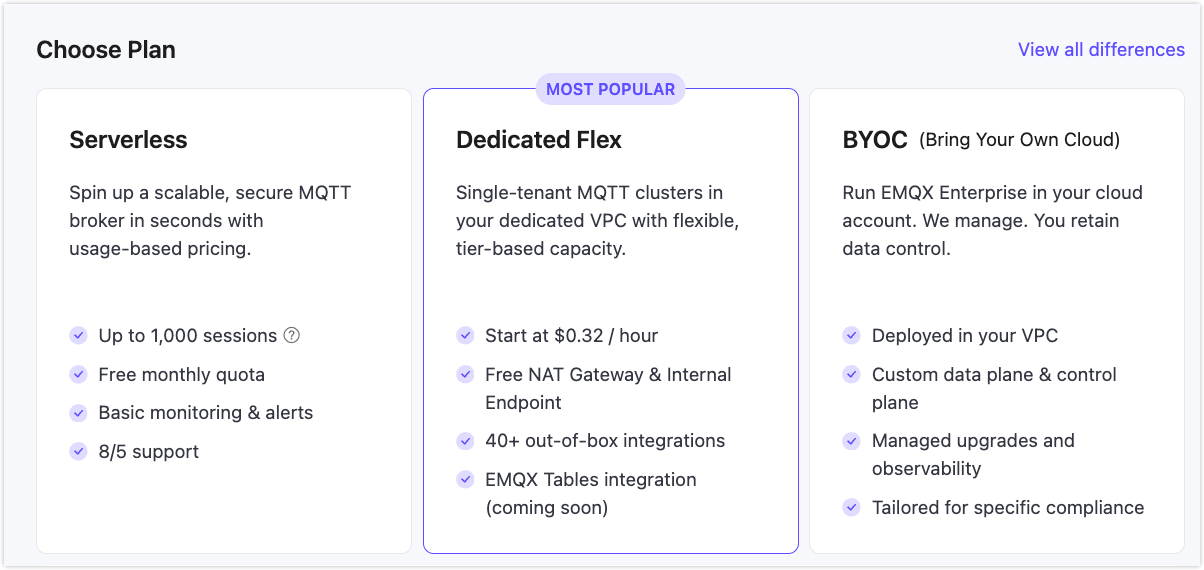Click checkmark next to Tailored for specific compliance
This screenshot has height=570, width=1204.
[851, 507]
